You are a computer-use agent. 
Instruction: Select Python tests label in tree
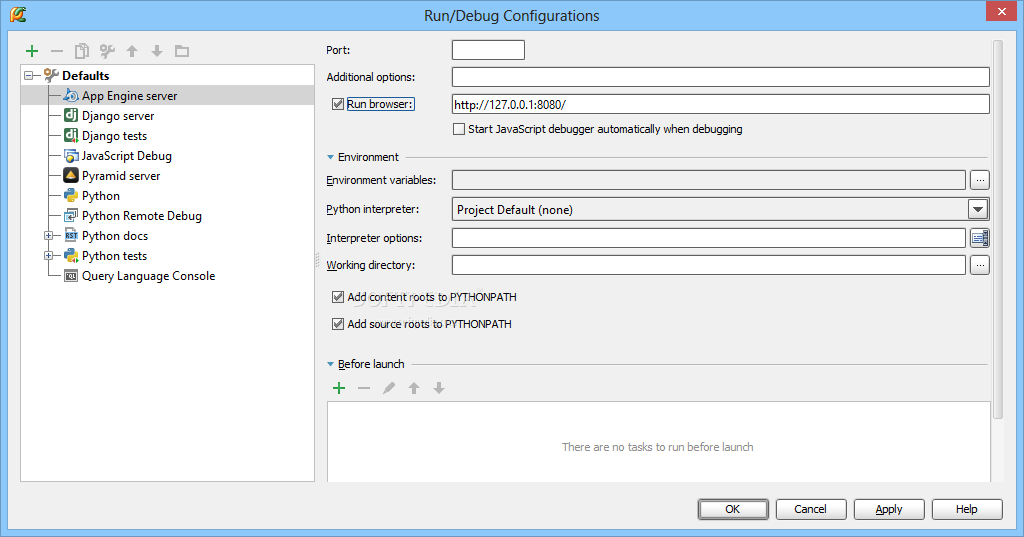coord(114,256)
